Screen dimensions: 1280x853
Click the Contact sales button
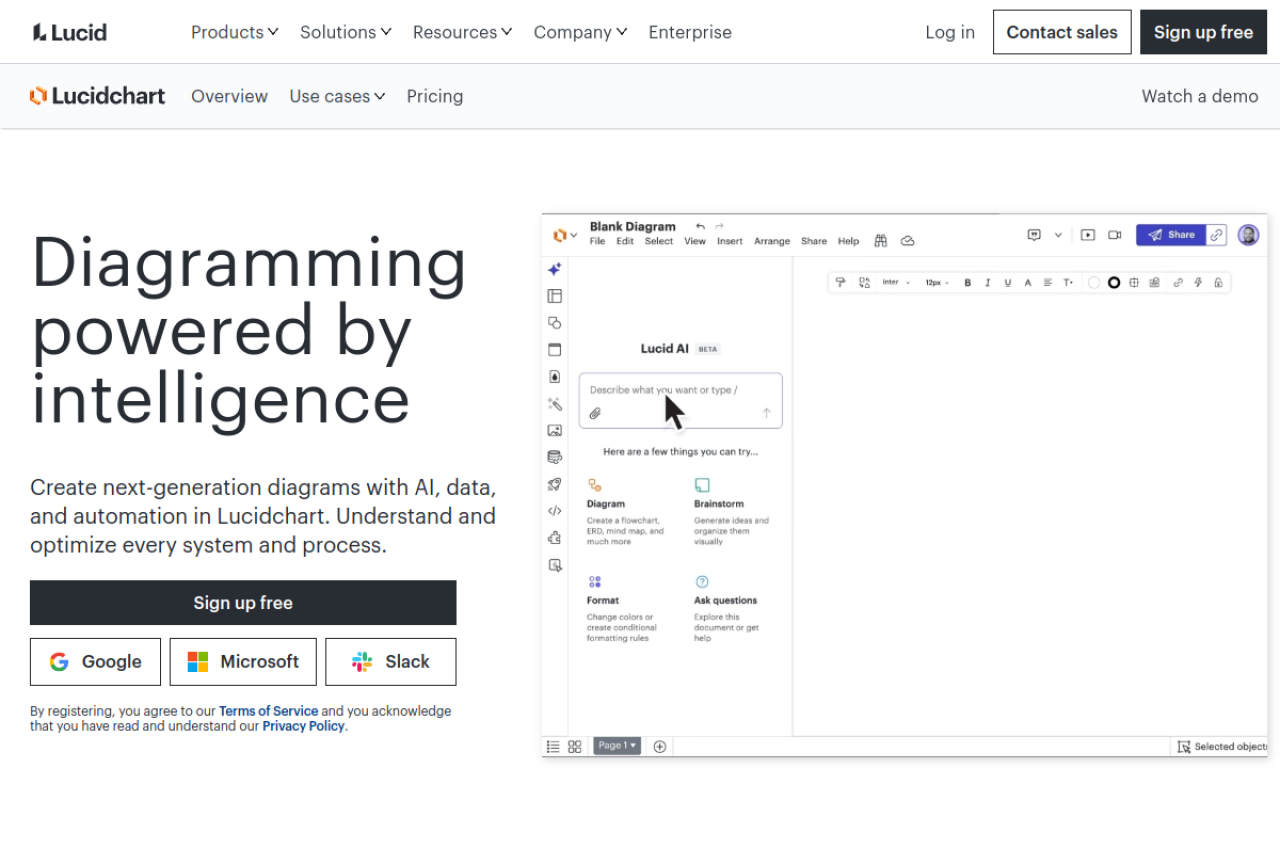point(1061,32)
